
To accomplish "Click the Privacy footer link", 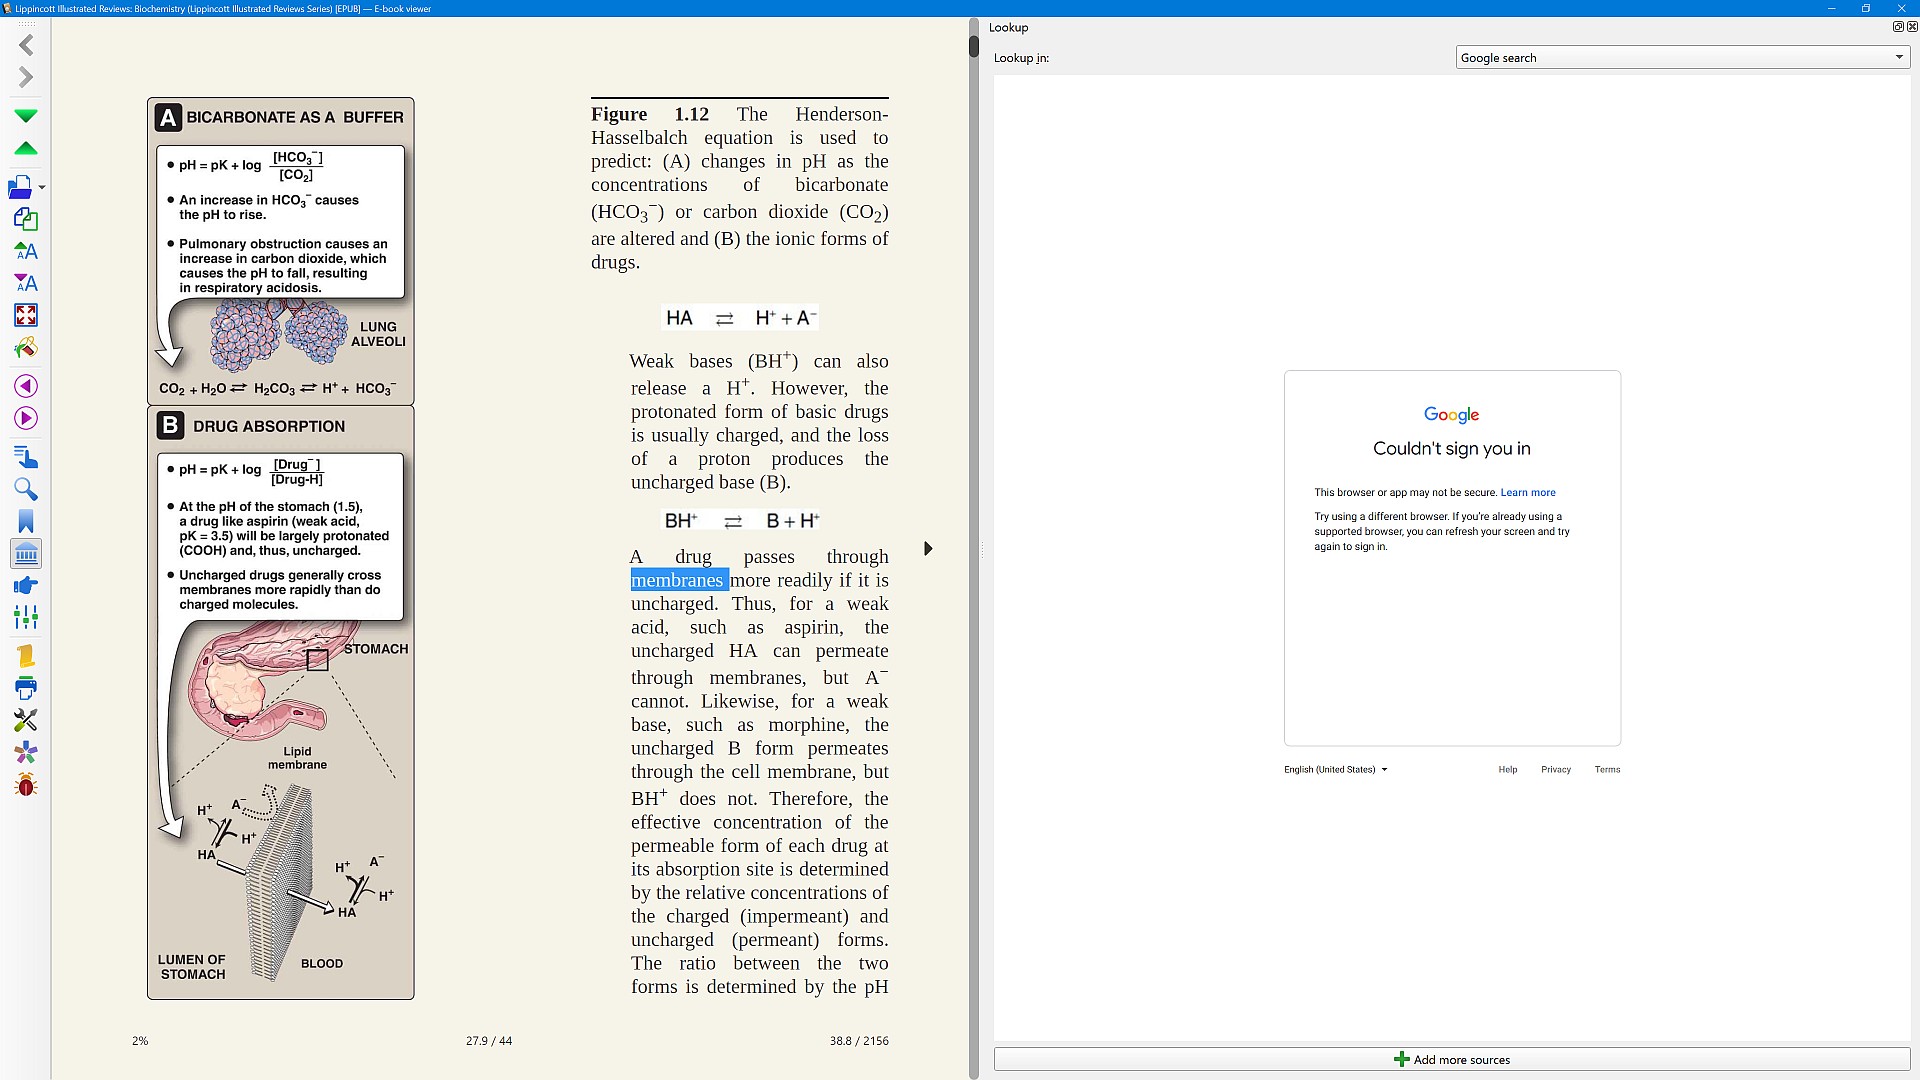I will pyautogui.click(x=1555, y=770).
